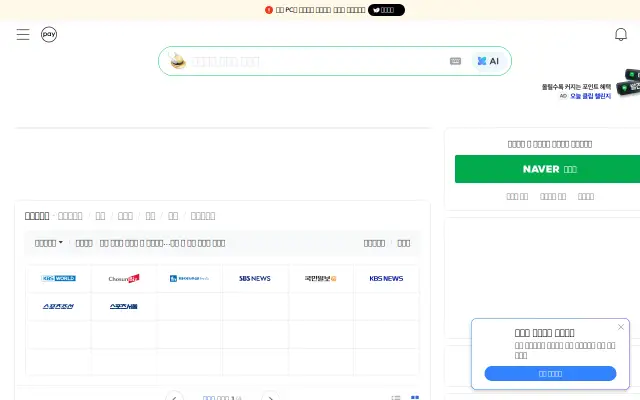This screenshot has height=400, width=640.
Task: Select the three-character sports tab in news section
Action: pyautogui.click(x=125, y=216)
